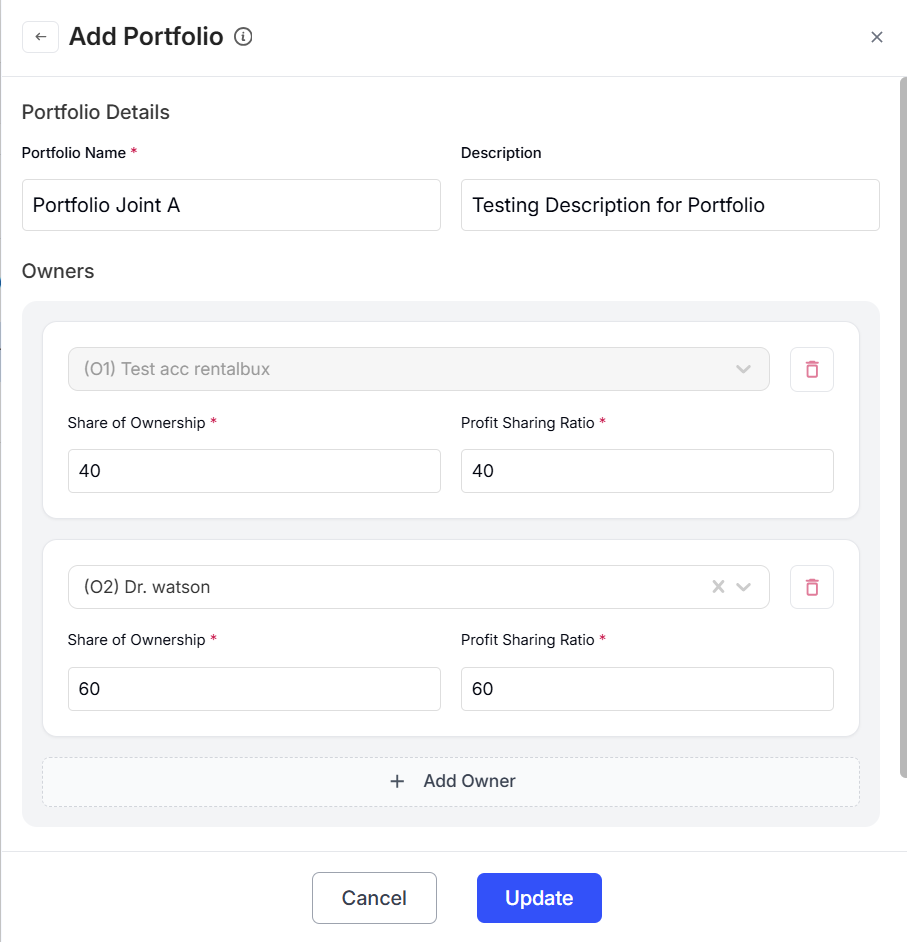Click the Description field
Viewport: 907px width, 942px height.
[670, 205]
